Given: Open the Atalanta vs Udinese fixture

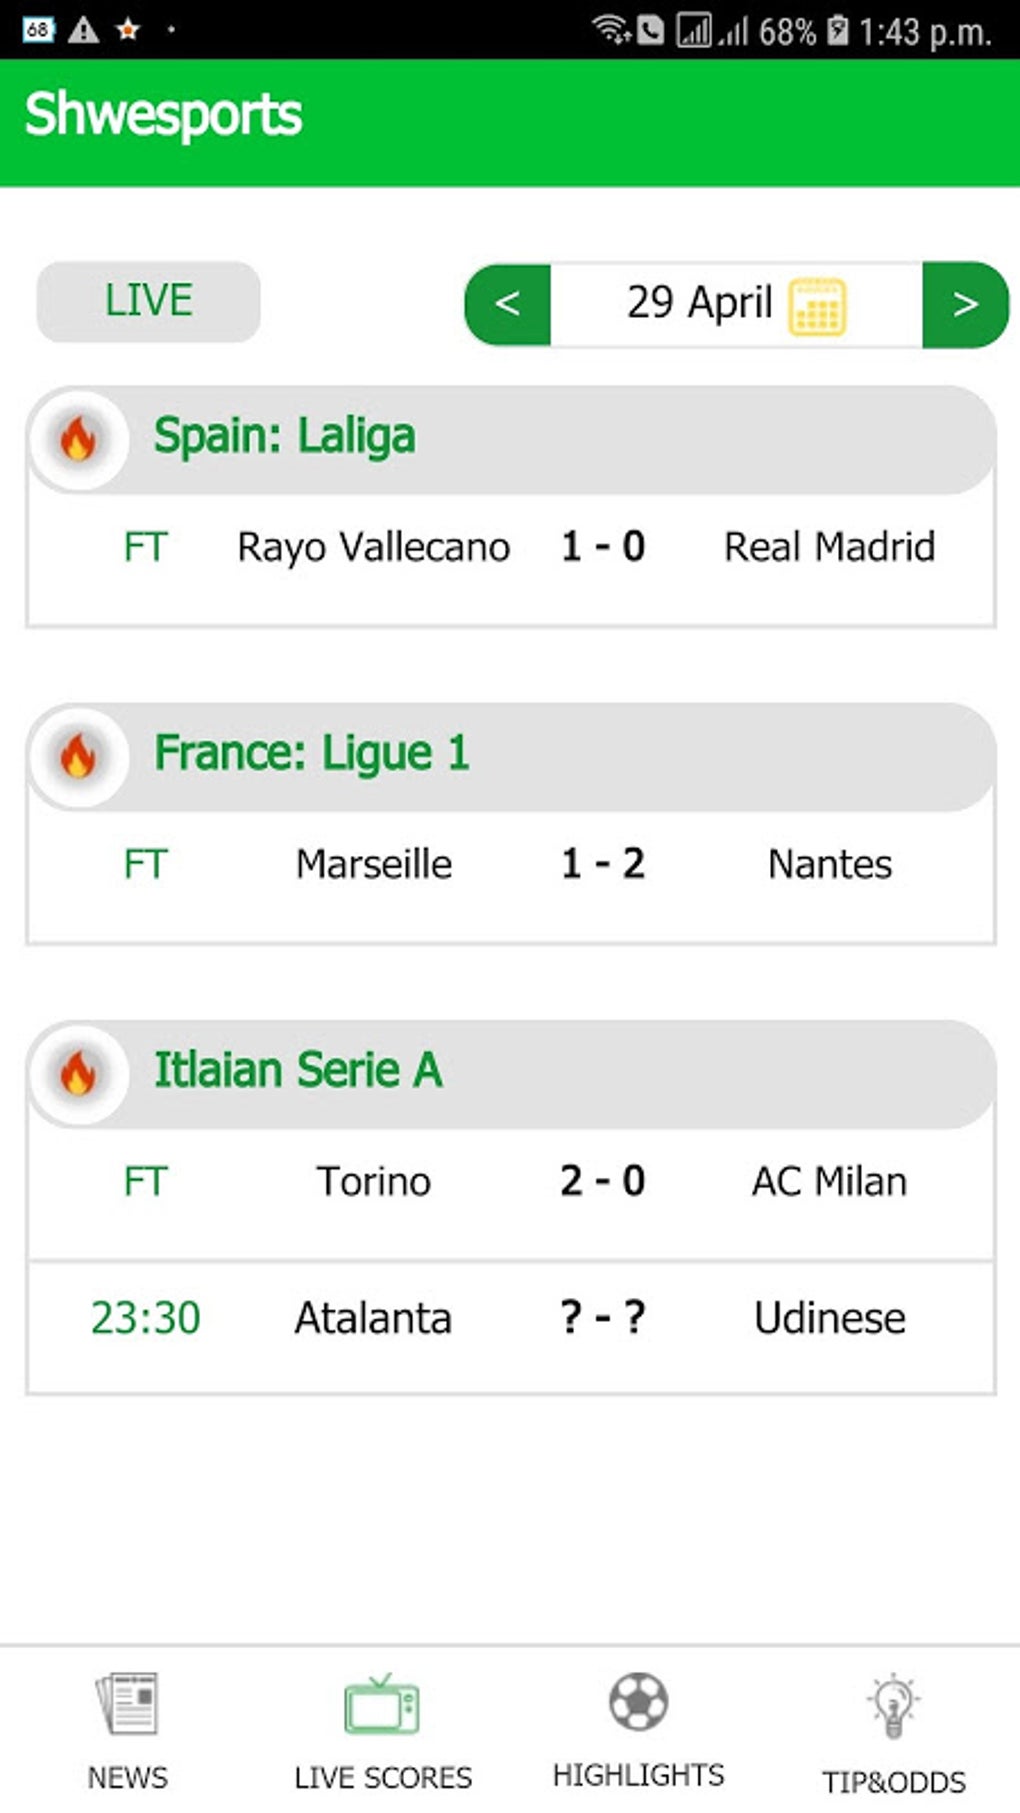Looking at the screenshot, I should [x=510, y=1319].
